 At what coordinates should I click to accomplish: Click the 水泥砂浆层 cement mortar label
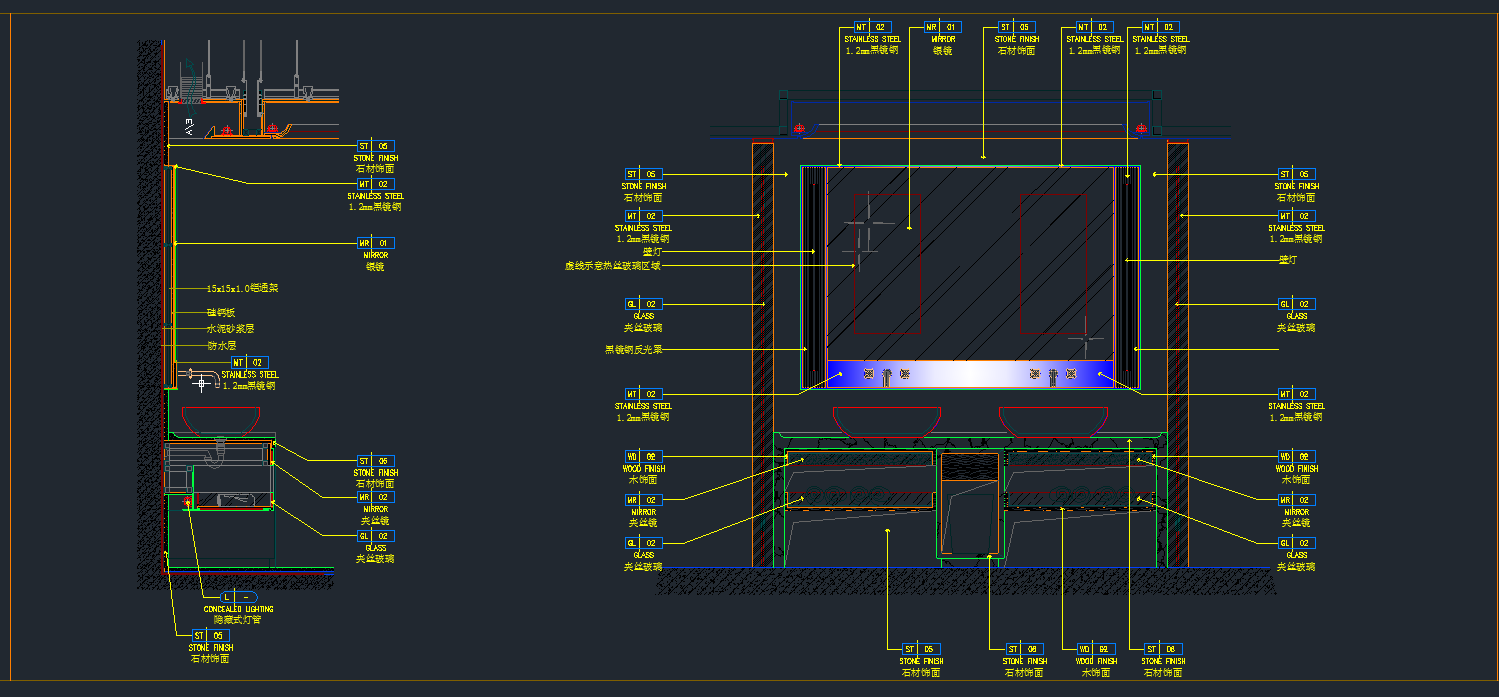point(230,328)
